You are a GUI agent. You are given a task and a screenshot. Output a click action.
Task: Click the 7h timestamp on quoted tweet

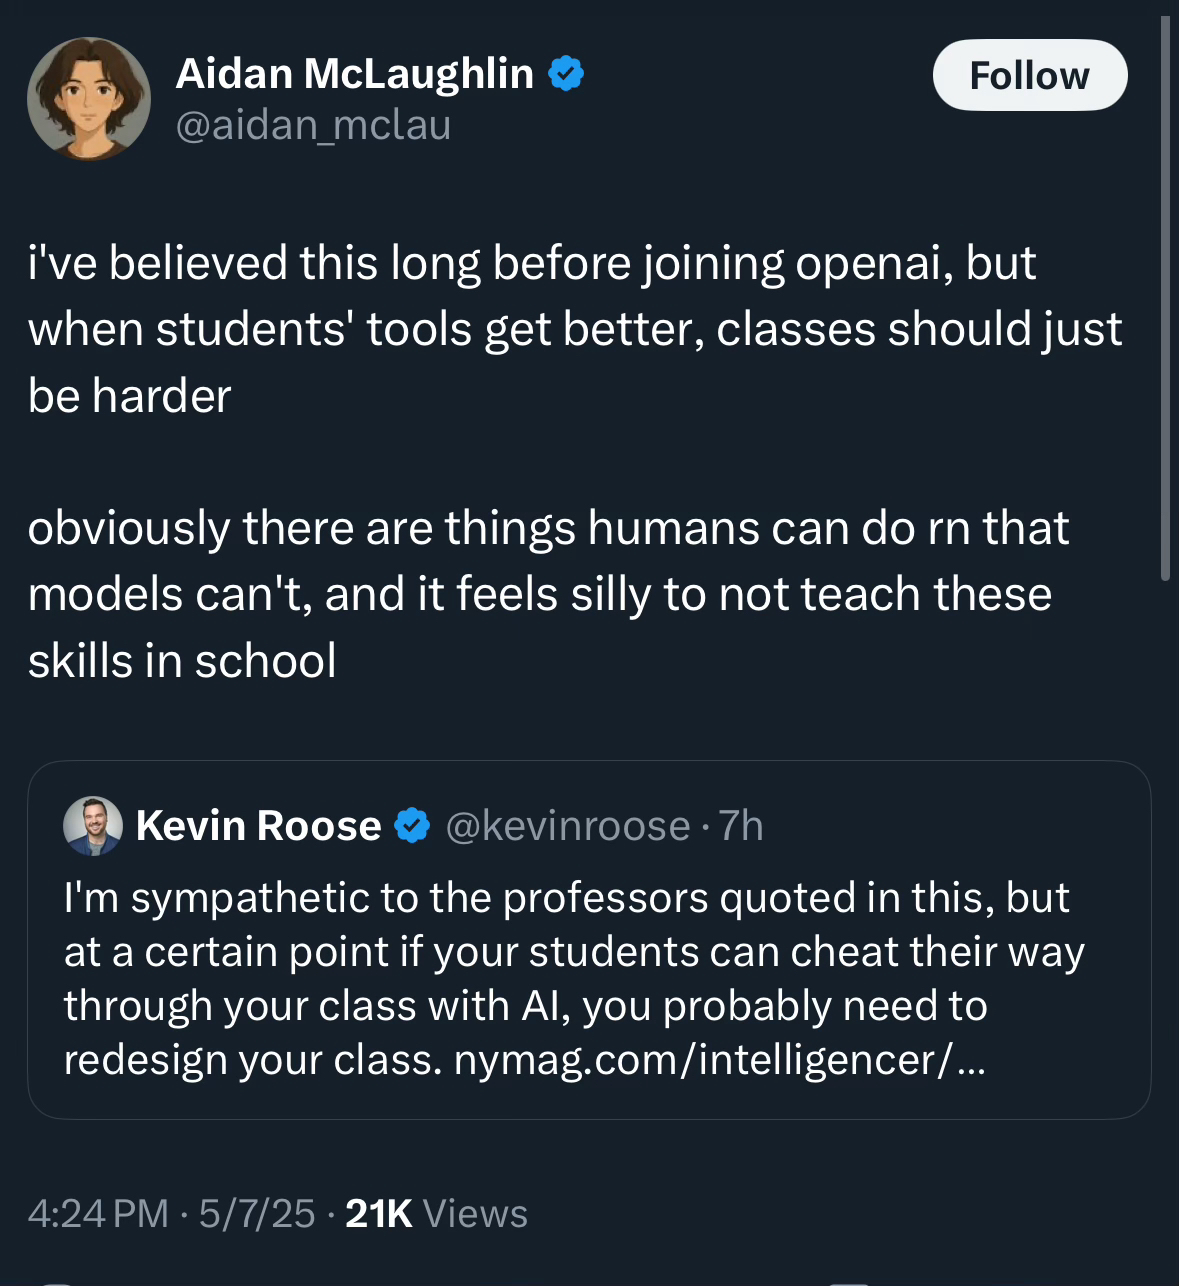click(x=741, y=826)
